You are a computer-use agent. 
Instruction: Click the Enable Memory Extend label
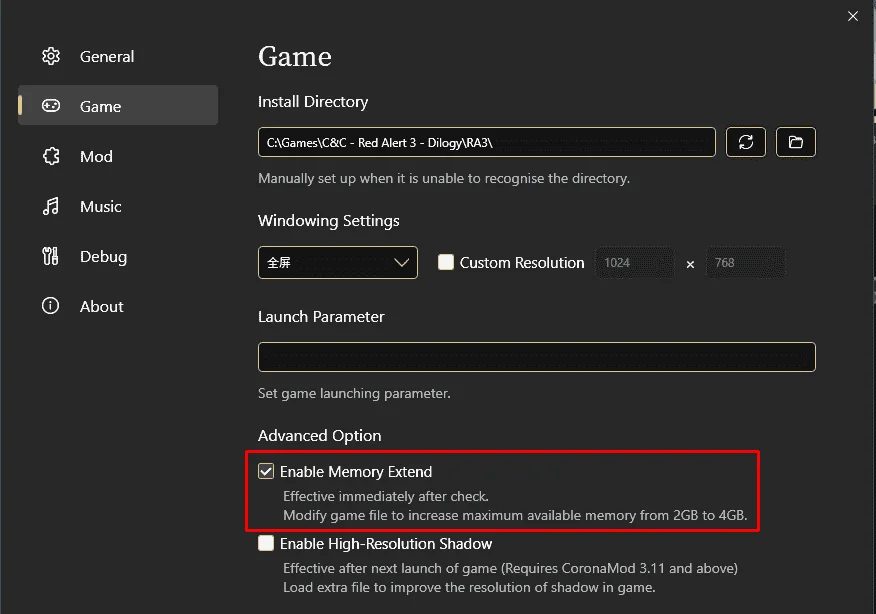[x=356, y=472]
